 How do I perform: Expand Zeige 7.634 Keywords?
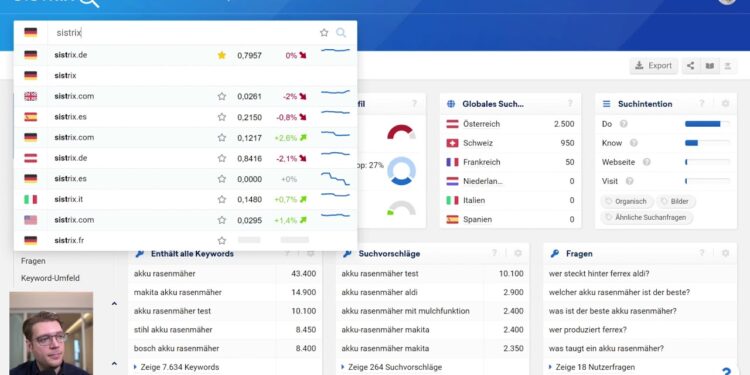(176, 367)
